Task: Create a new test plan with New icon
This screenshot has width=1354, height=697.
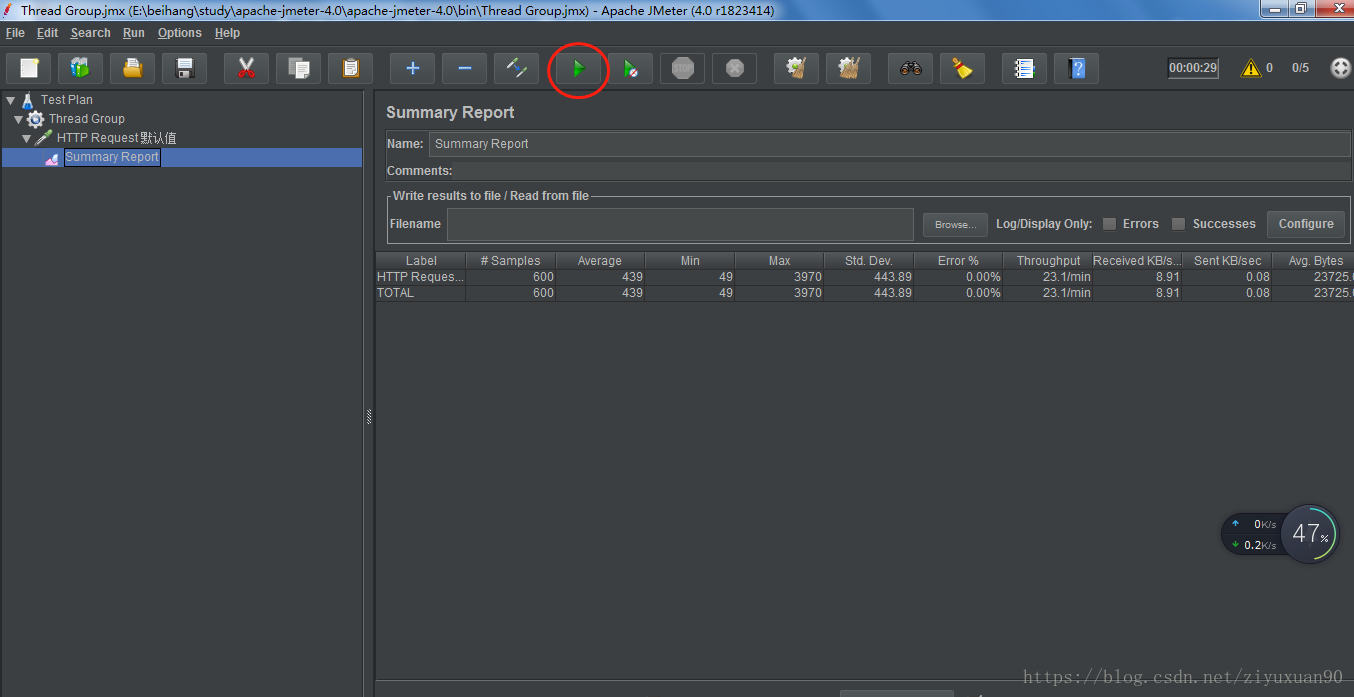Action: (29, 68)
